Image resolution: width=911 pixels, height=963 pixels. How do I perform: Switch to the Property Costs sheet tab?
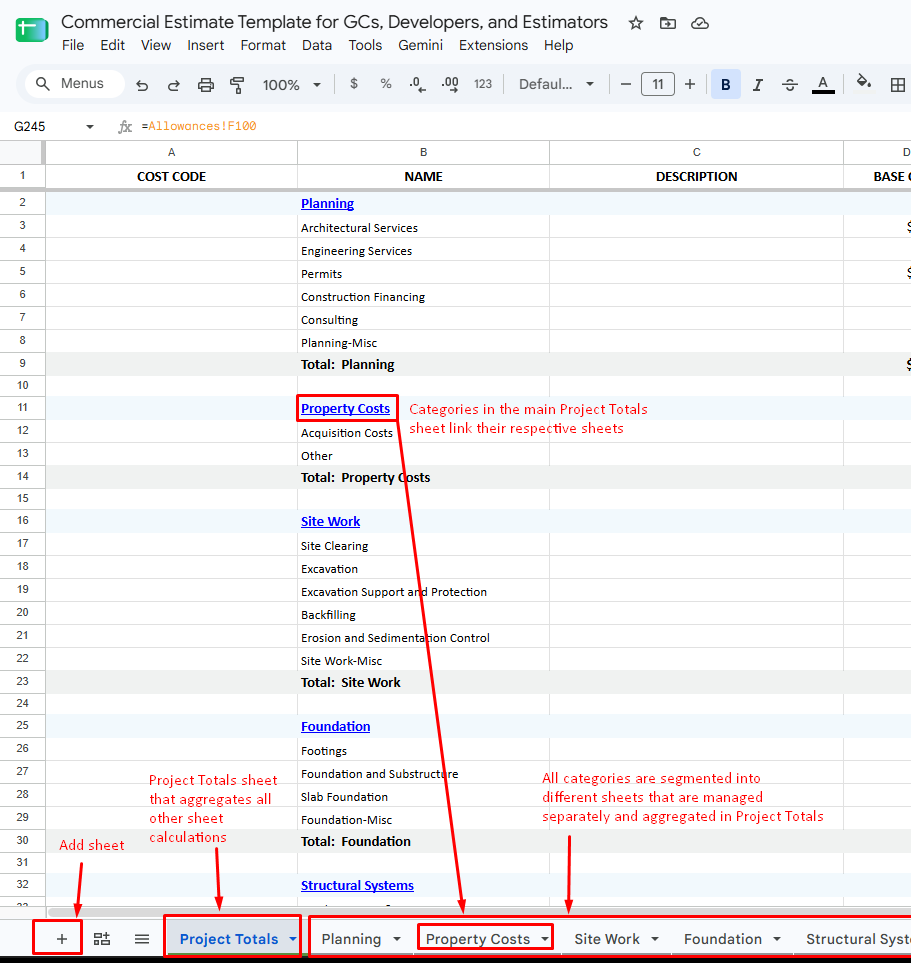coord(478,939)
